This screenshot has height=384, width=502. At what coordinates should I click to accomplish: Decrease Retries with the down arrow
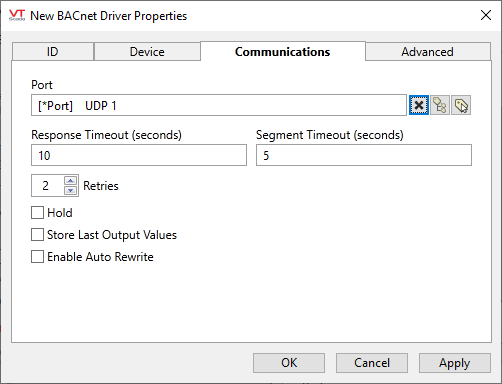[71, 190]
